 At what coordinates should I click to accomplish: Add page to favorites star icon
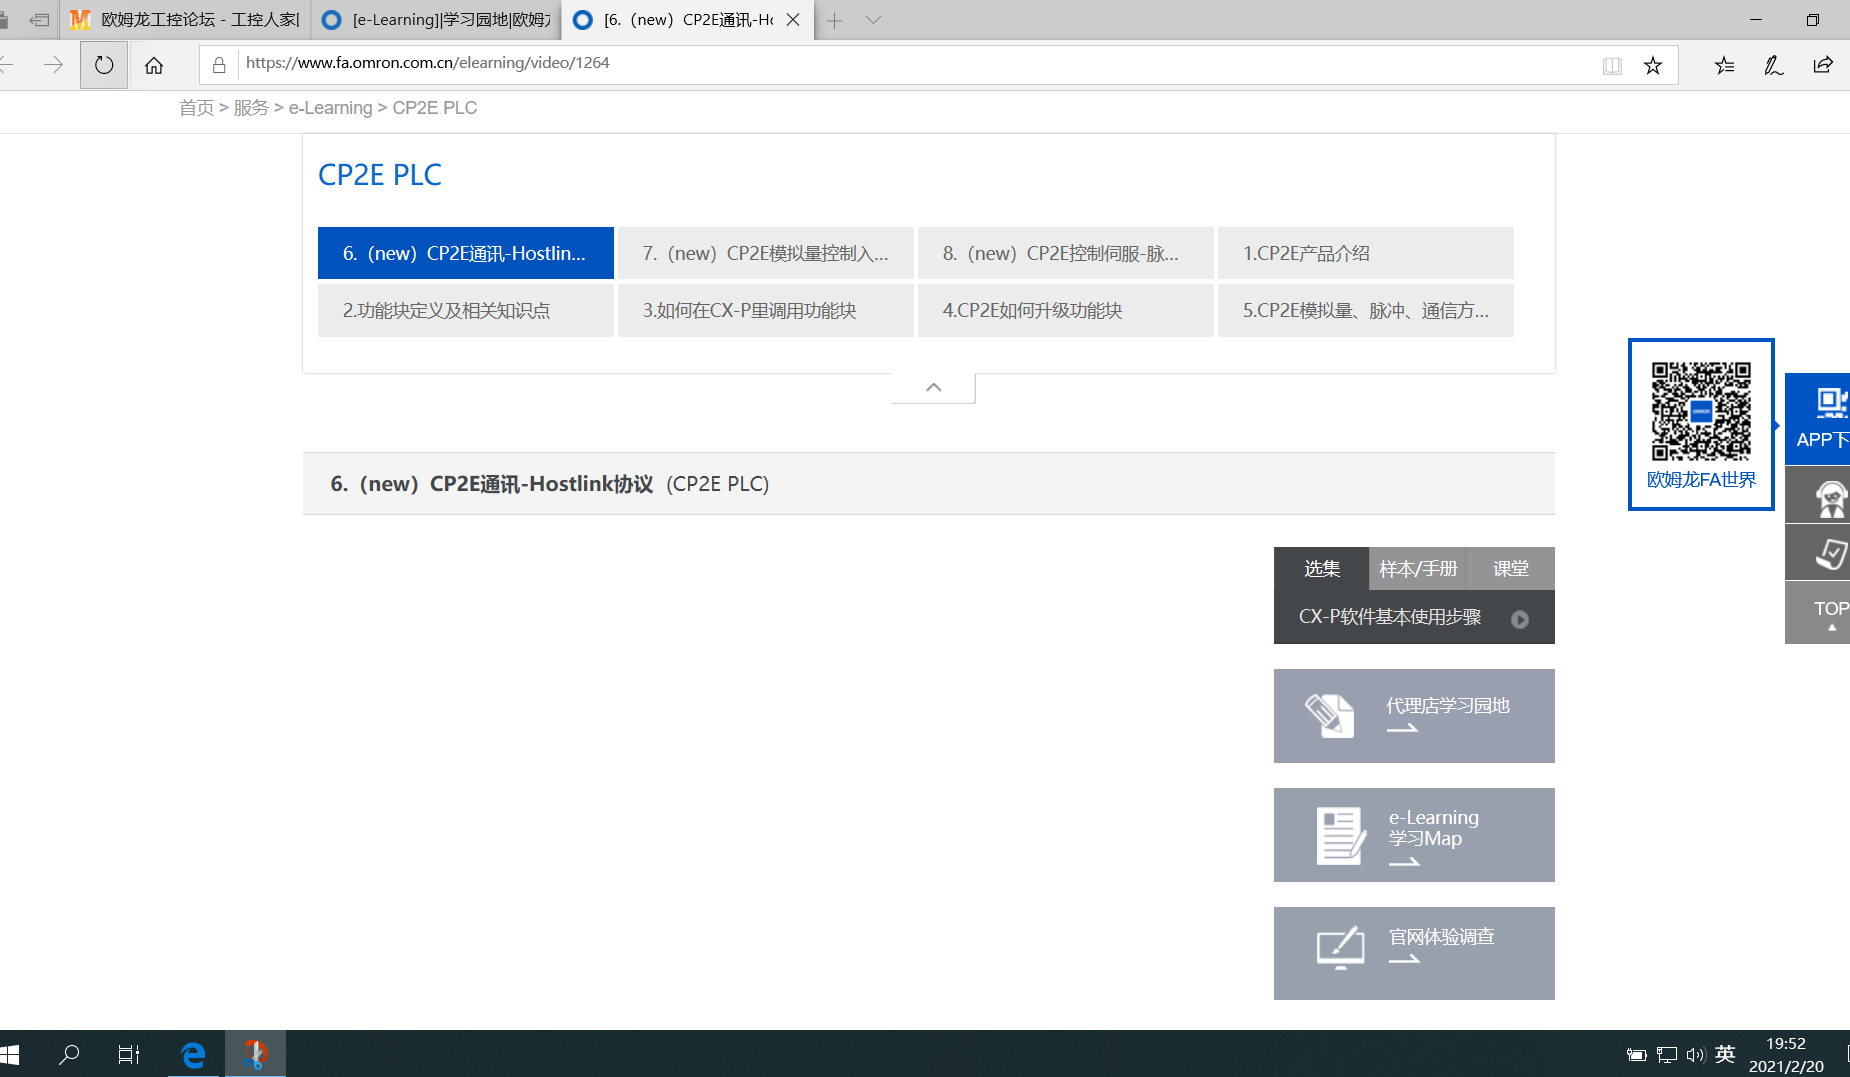point(1652,66)
